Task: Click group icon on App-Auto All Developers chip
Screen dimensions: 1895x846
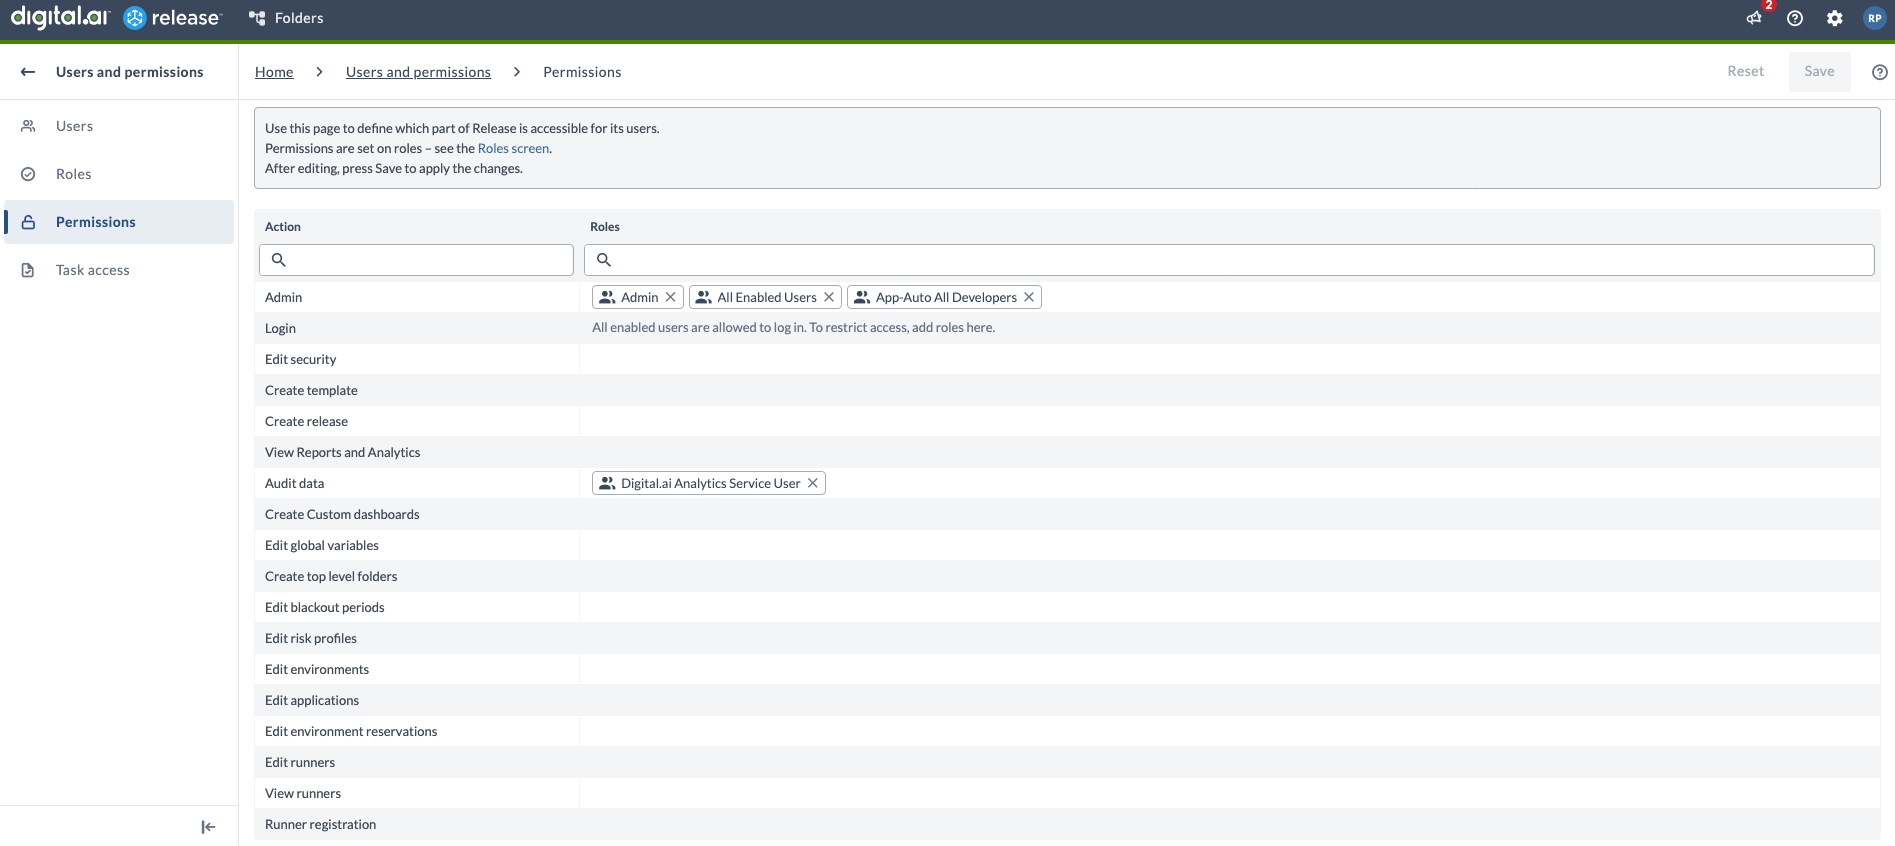Action: [862, 297]
